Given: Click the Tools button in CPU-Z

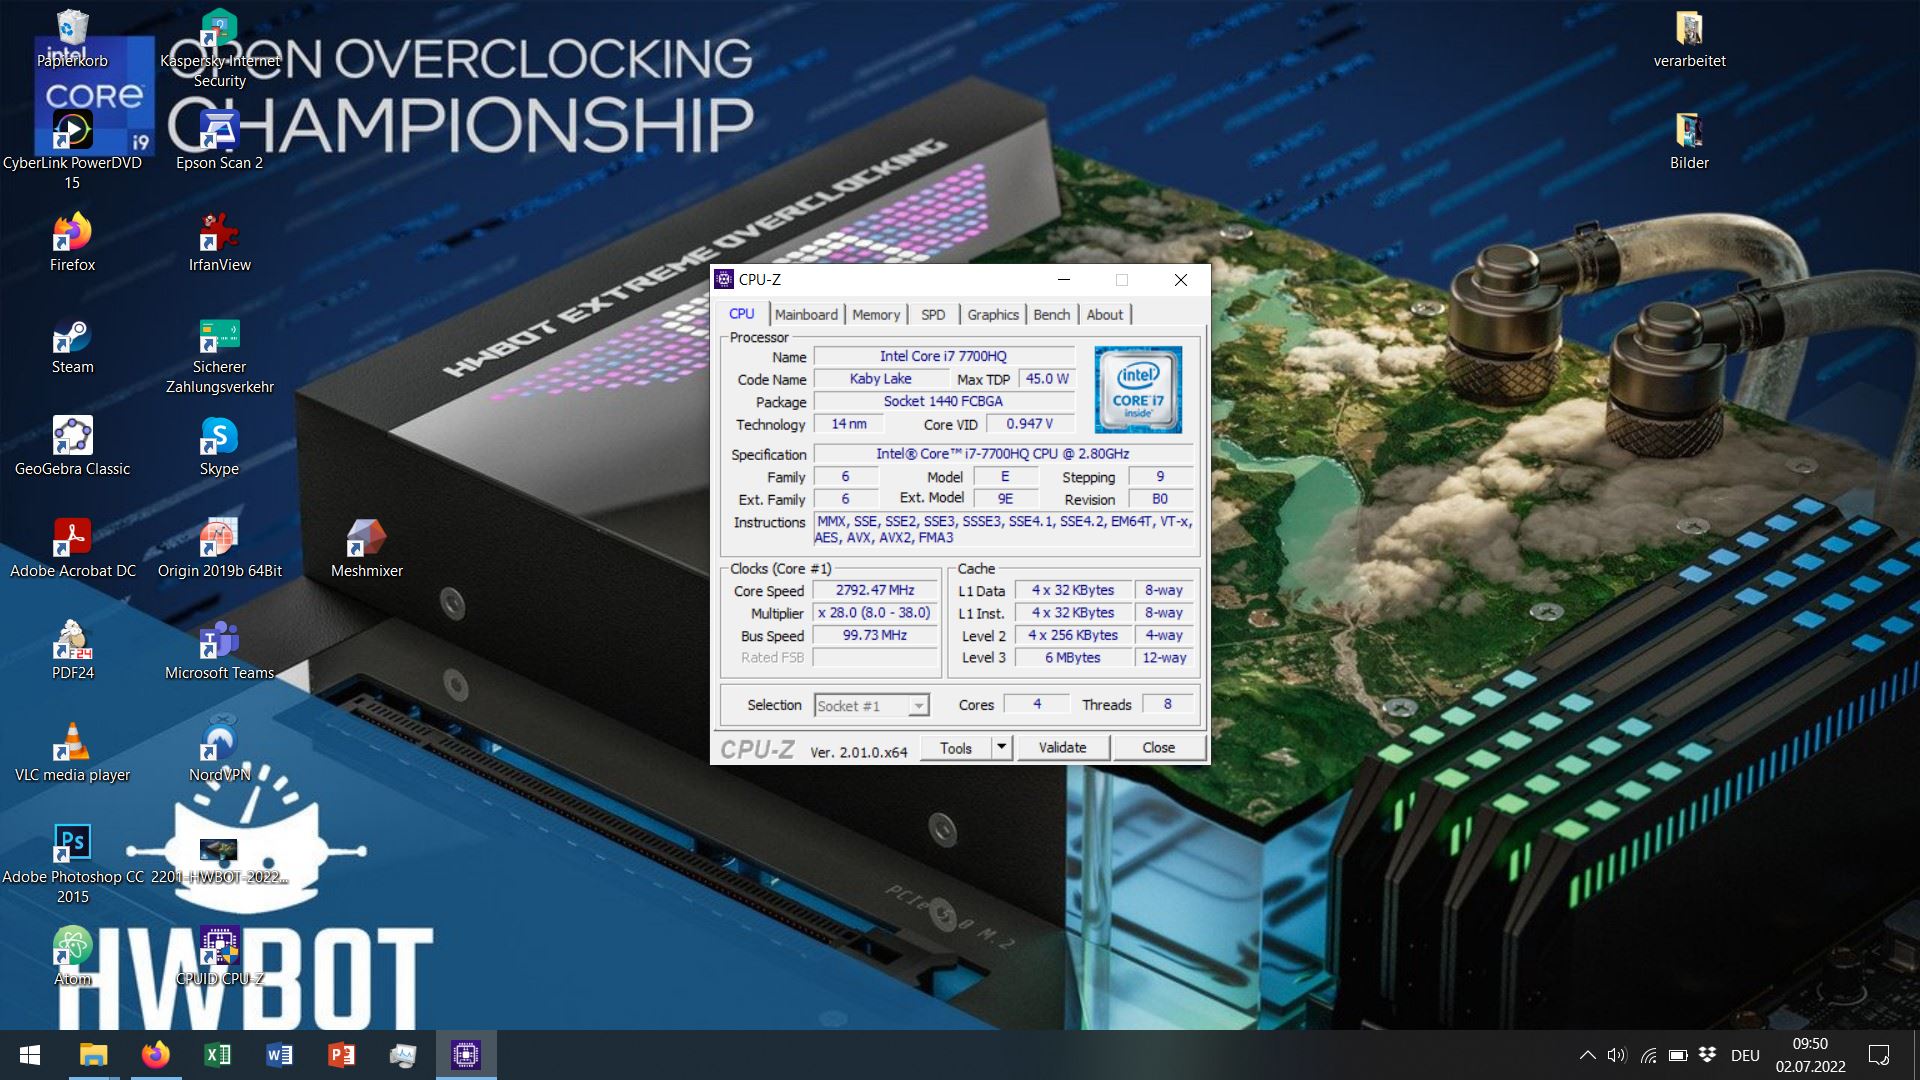Looking at the screenshot, I should (x=955, y=747).
